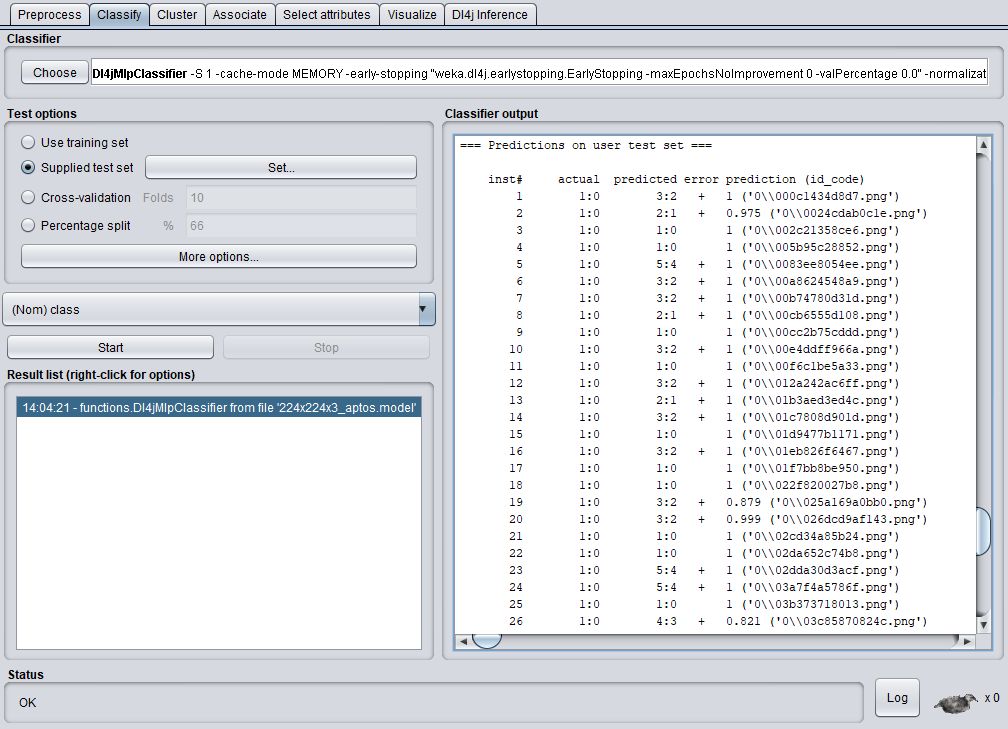1008x729 pixels.
Task: Click the percentage split value field
Action: pos(301,226)
